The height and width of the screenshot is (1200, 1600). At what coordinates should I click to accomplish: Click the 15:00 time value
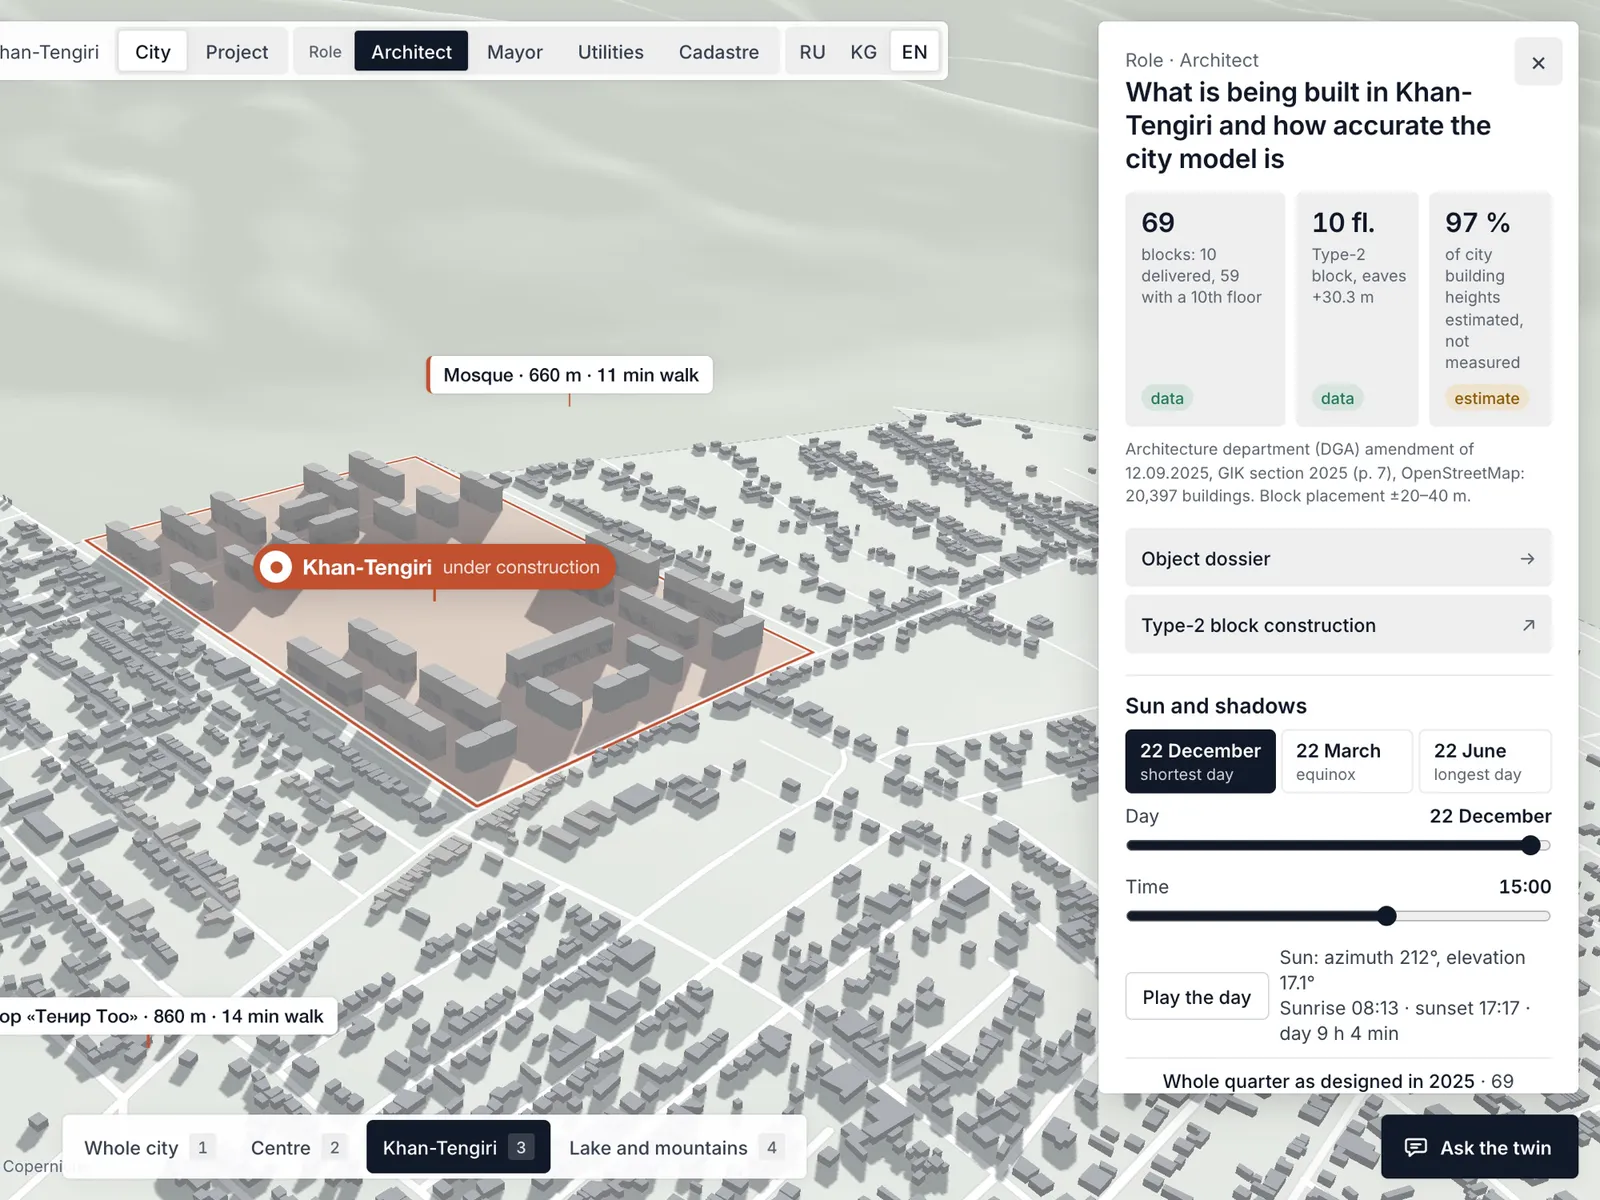pos(1524,886)
